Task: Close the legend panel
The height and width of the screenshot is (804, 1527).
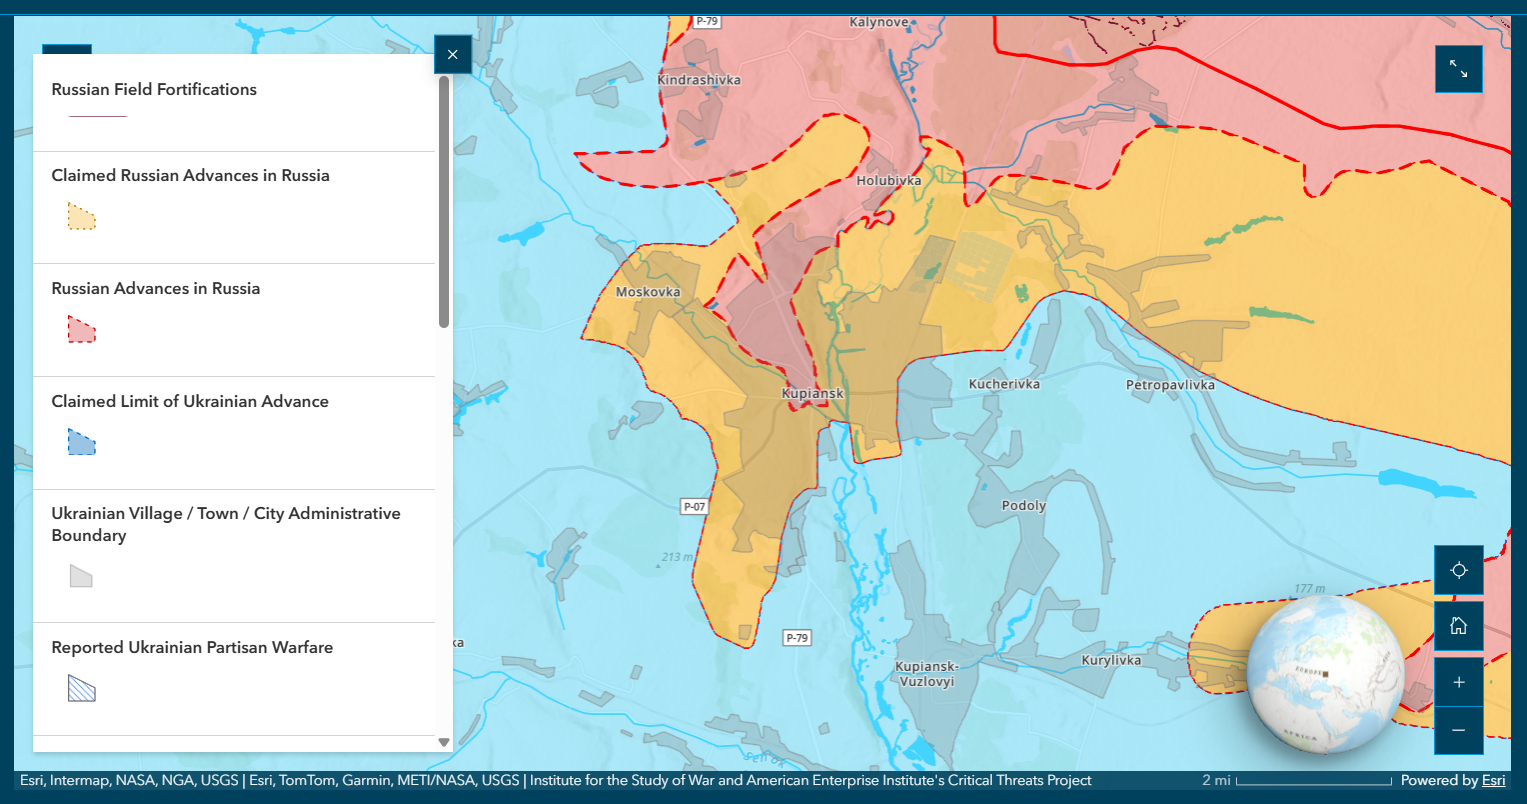Action: click(x=453, y=54)
